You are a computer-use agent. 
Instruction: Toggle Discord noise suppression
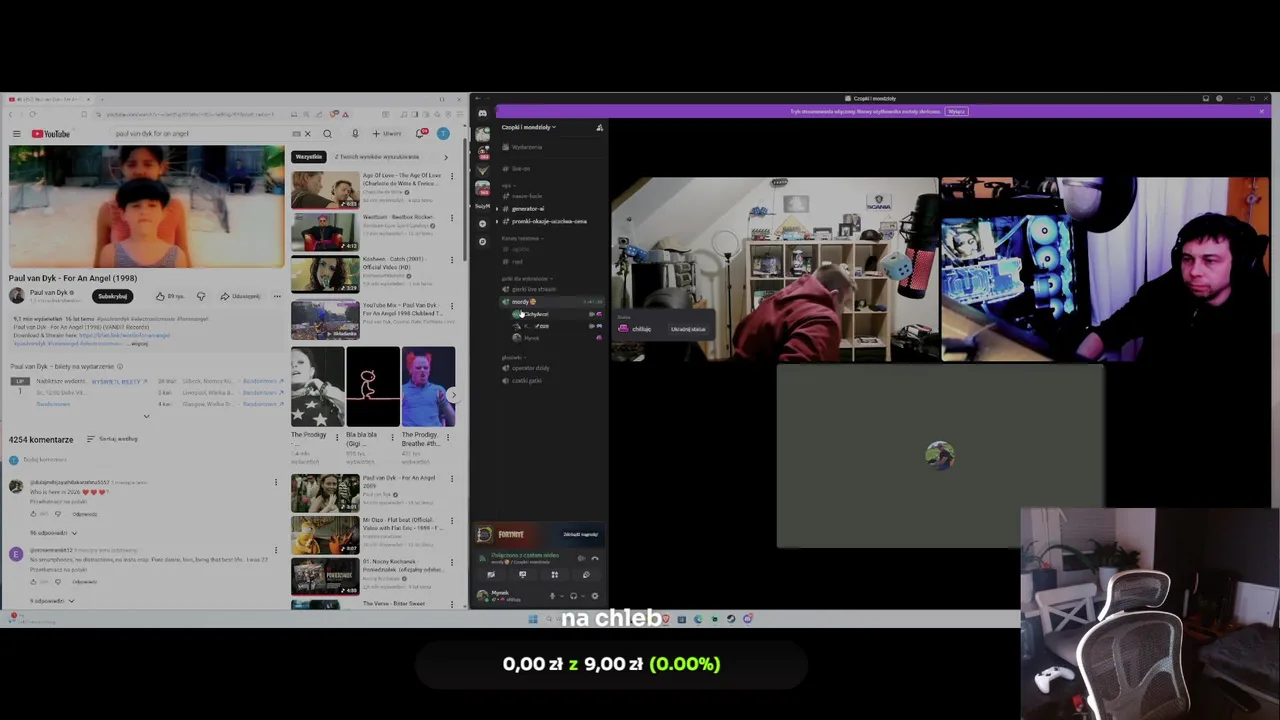(581, 558)
